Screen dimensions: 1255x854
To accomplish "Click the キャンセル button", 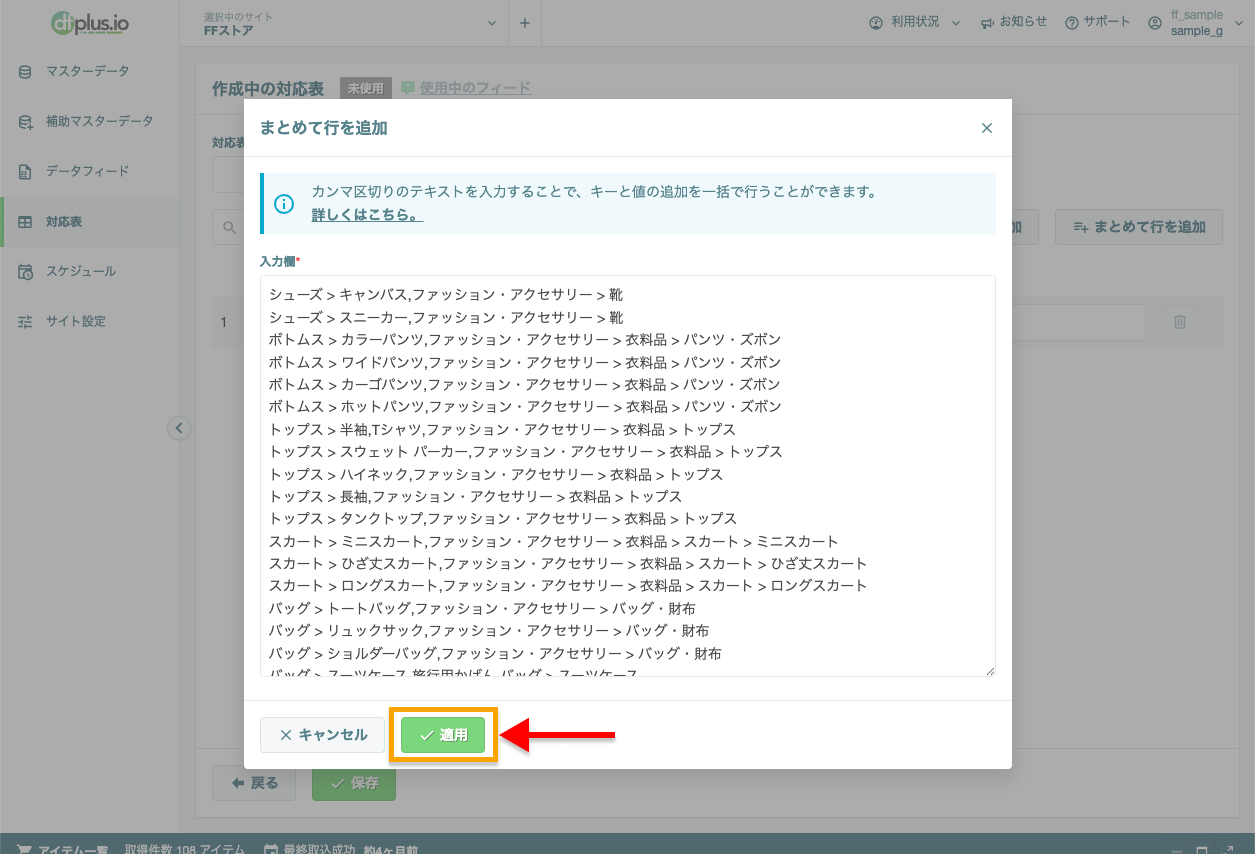I will 322,735.
